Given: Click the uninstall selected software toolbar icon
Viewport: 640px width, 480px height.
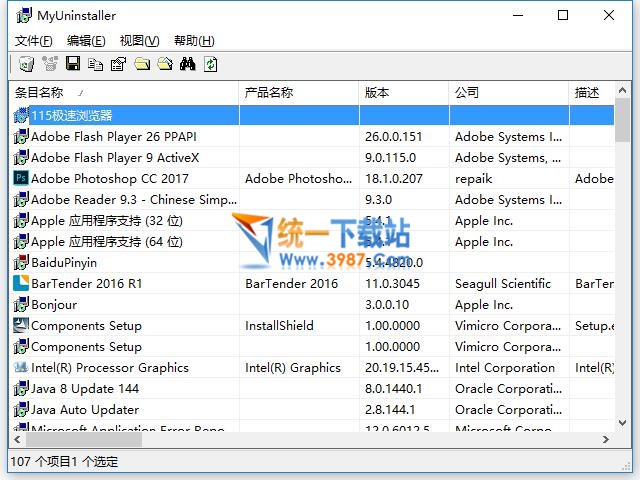Looking at the screenshot, I should [x=27, y=64].
